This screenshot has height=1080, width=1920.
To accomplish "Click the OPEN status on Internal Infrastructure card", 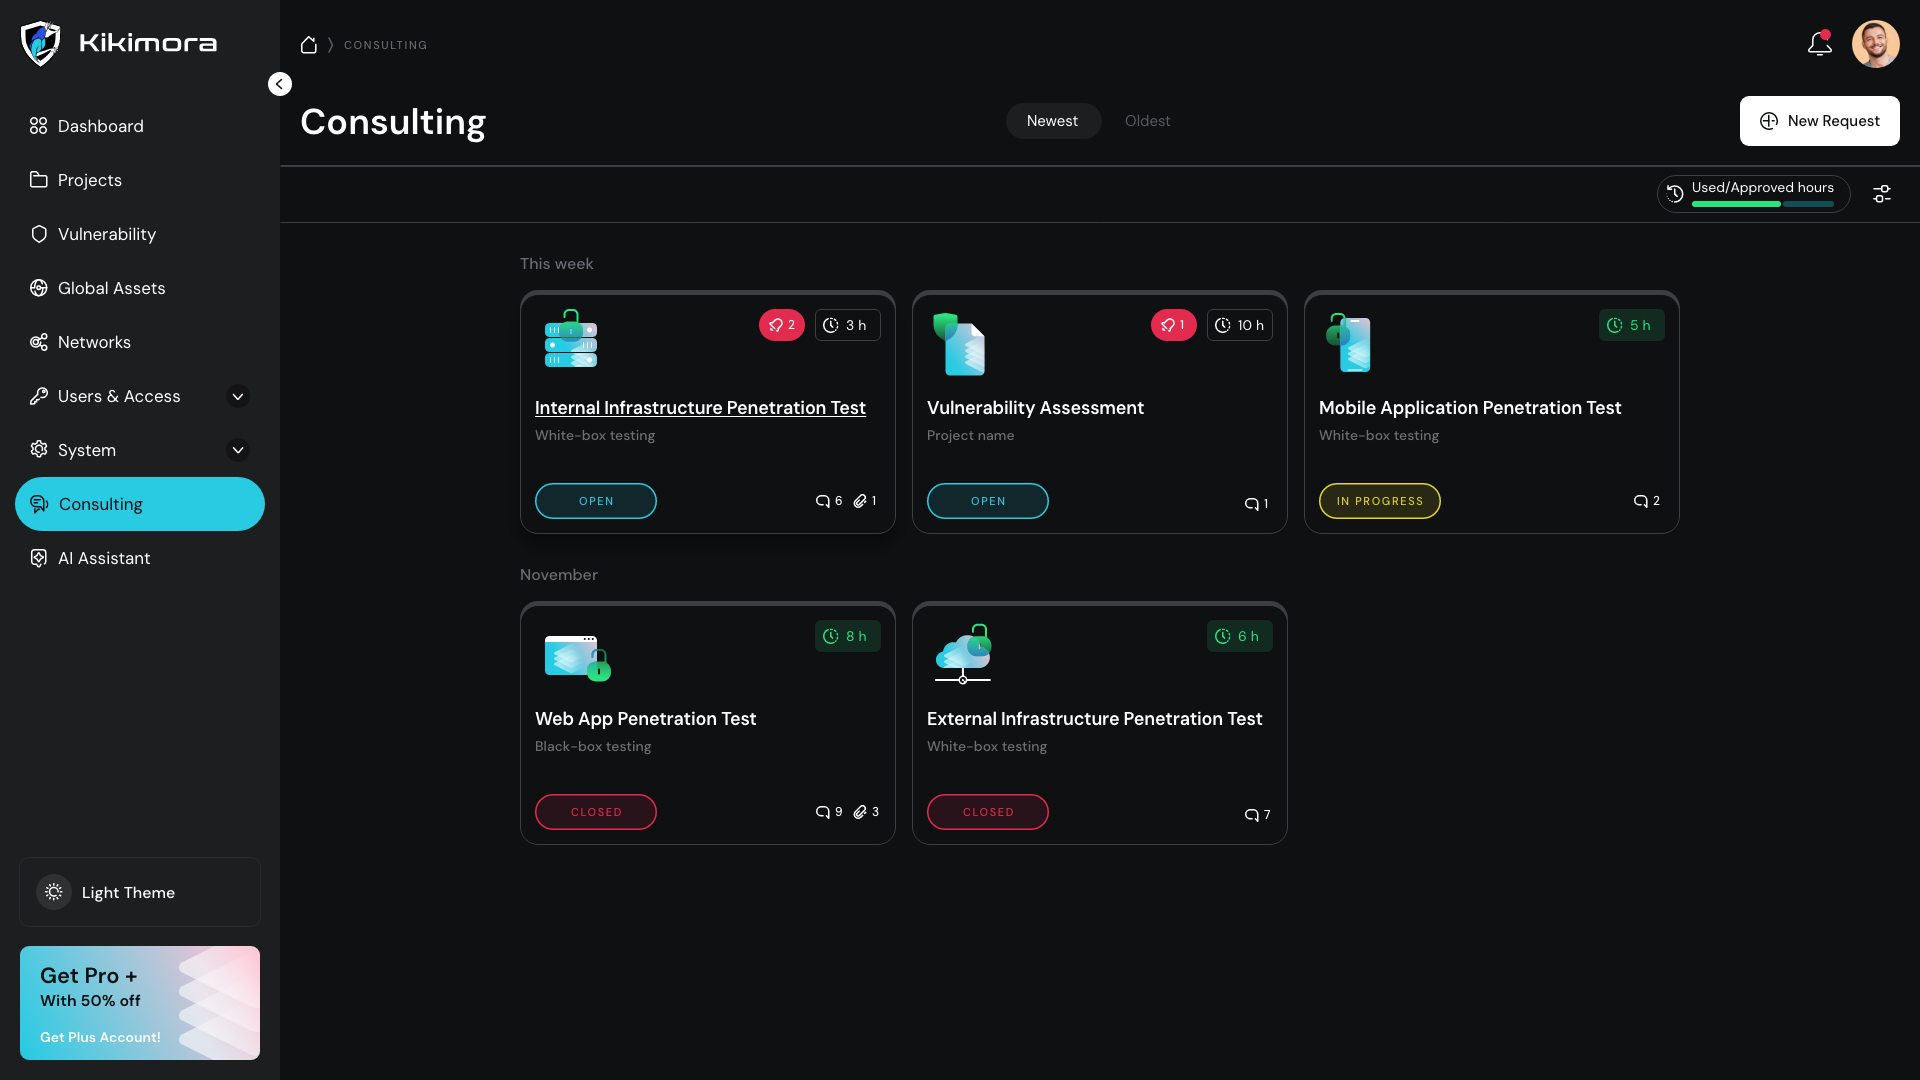I will coord(596,501).
